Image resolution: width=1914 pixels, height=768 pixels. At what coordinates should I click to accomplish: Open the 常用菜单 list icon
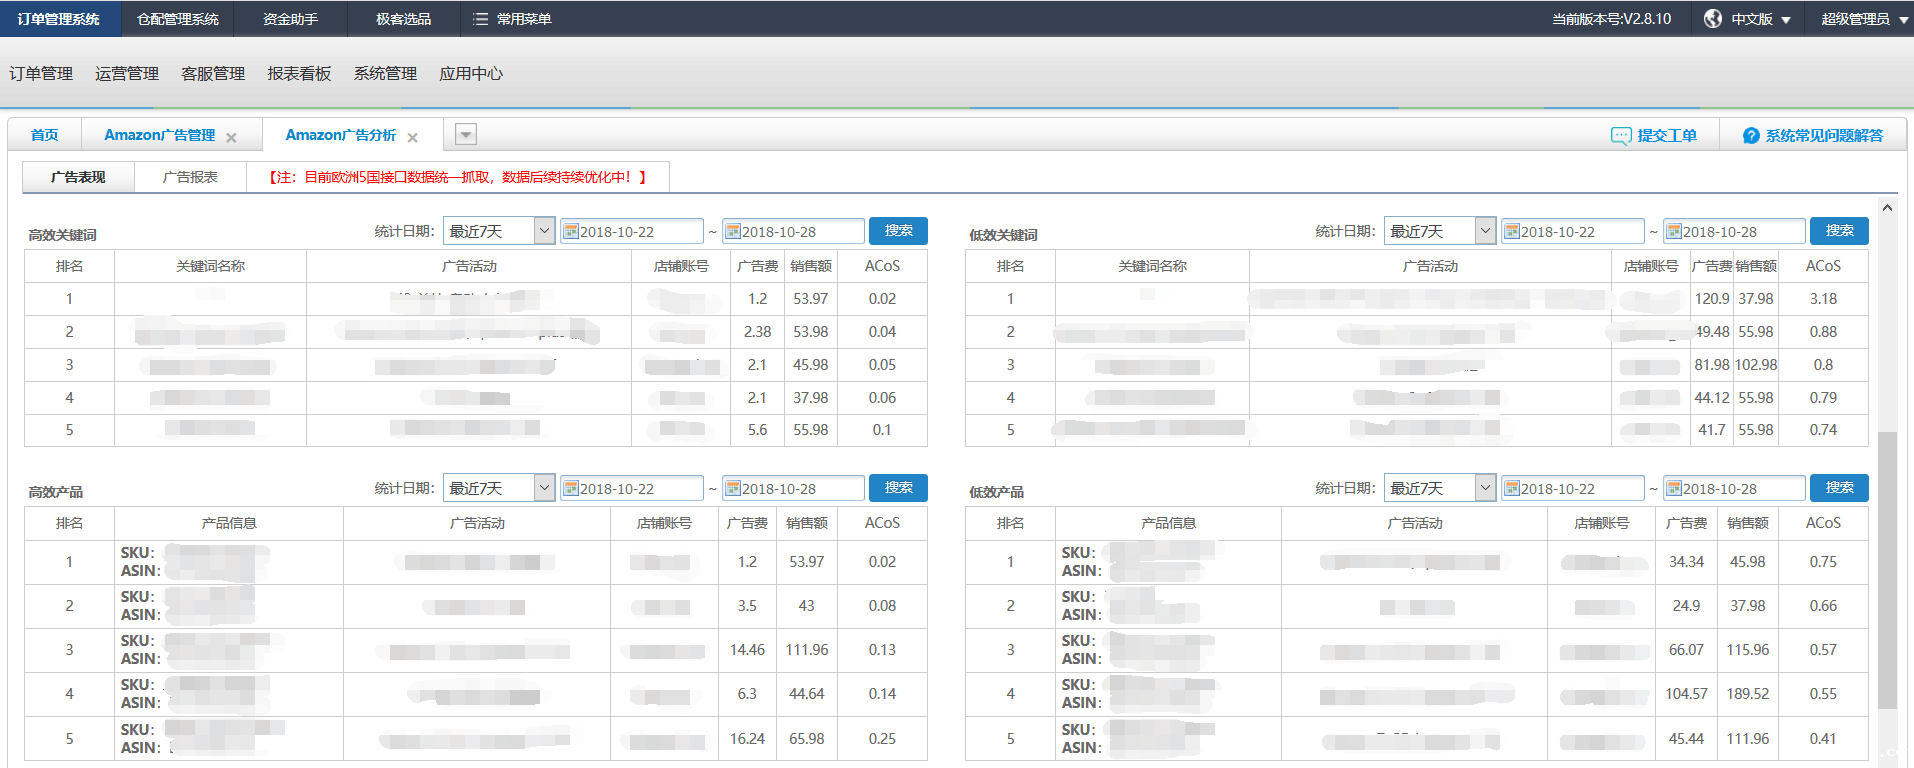pos(480,19)
